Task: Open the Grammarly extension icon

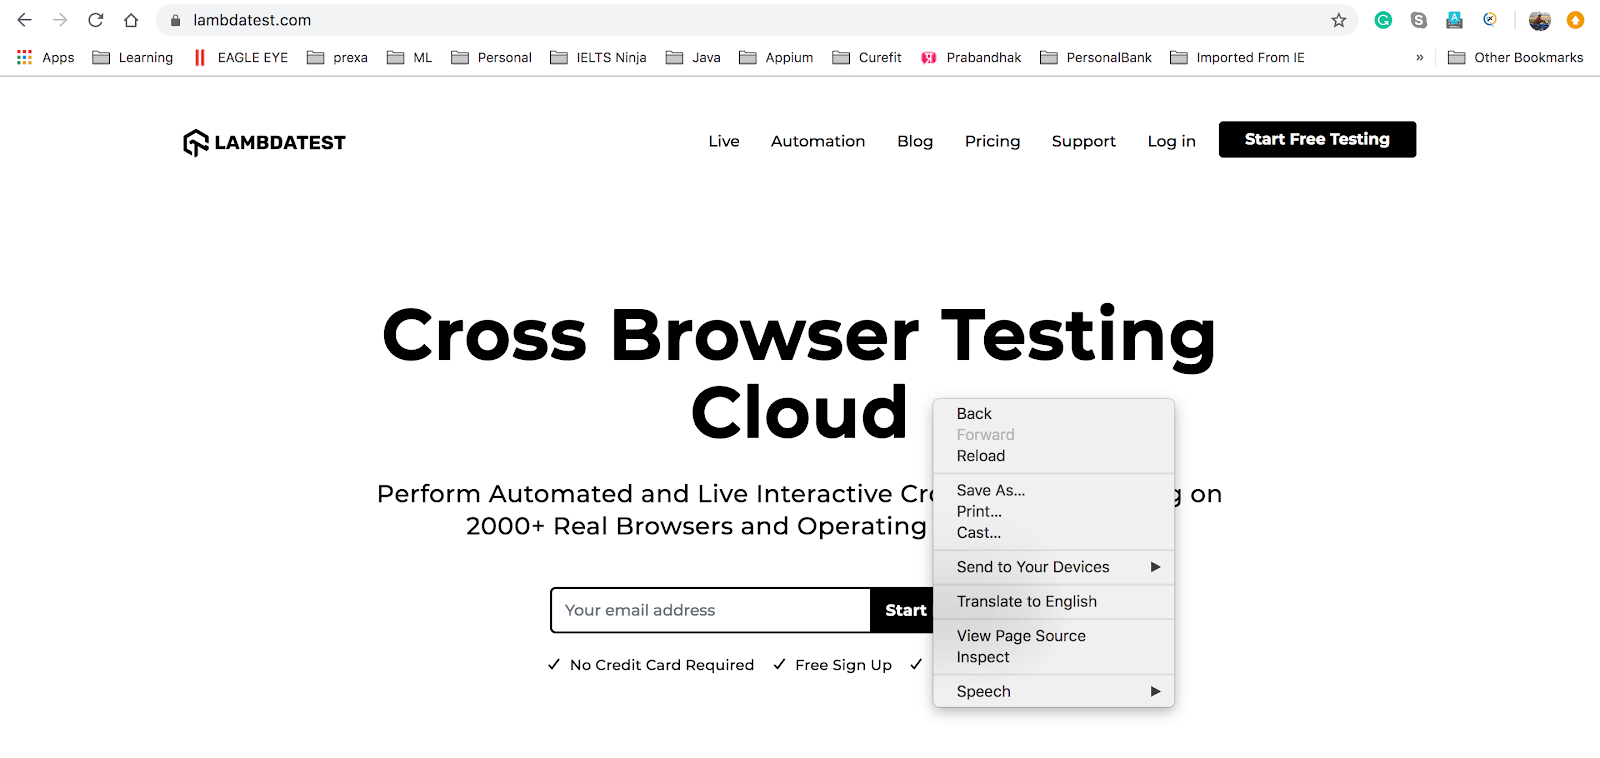Action: tap(1383, 20)
